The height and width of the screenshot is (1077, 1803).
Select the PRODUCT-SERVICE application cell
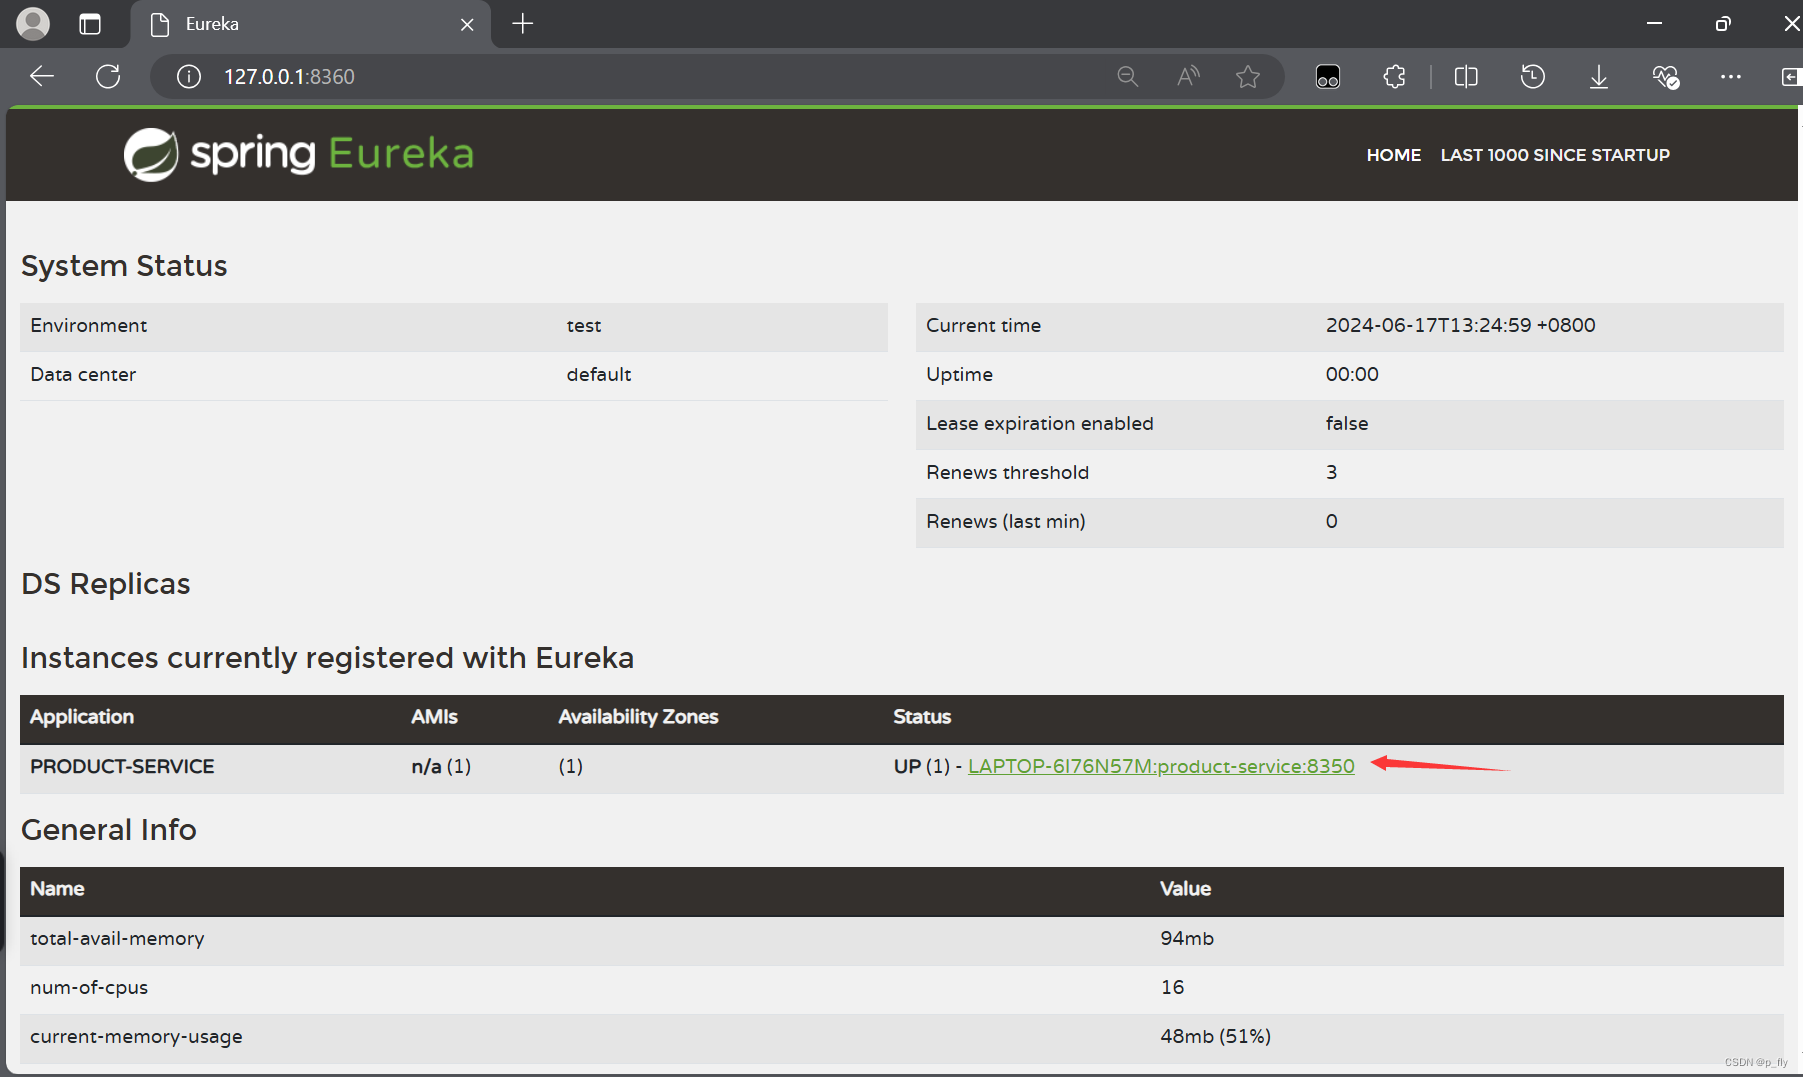pyautogui.click(x=122, y=766)
